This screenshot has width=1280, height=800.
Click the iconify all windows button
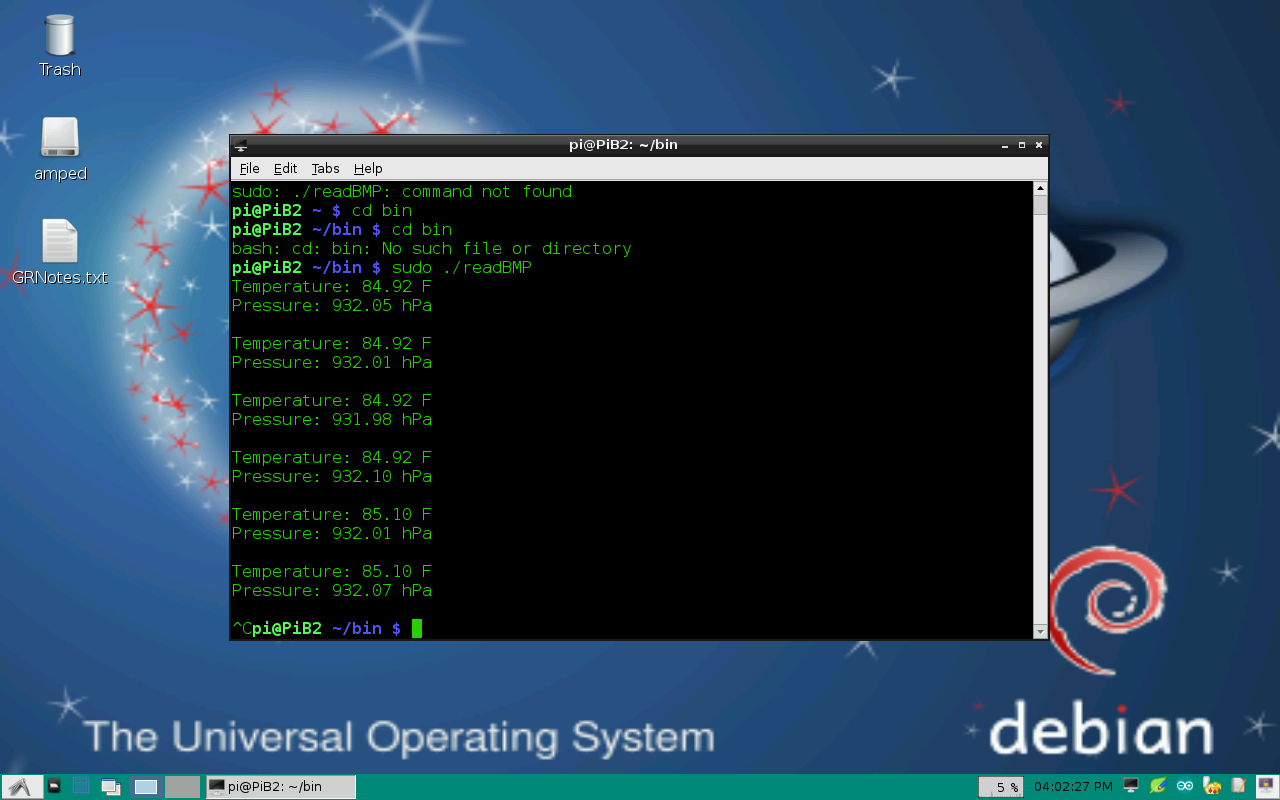coord(111,787)
